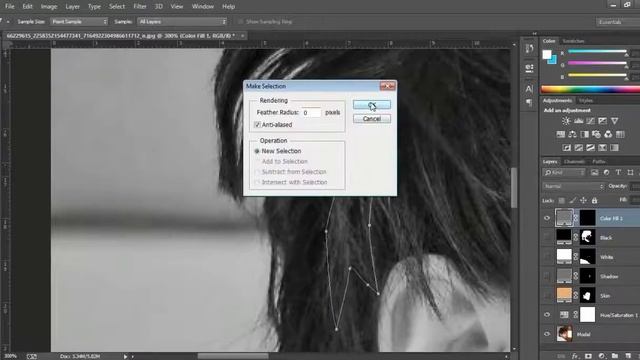Open the Filter menu
The image size is (640, 360).
(140, 7)
